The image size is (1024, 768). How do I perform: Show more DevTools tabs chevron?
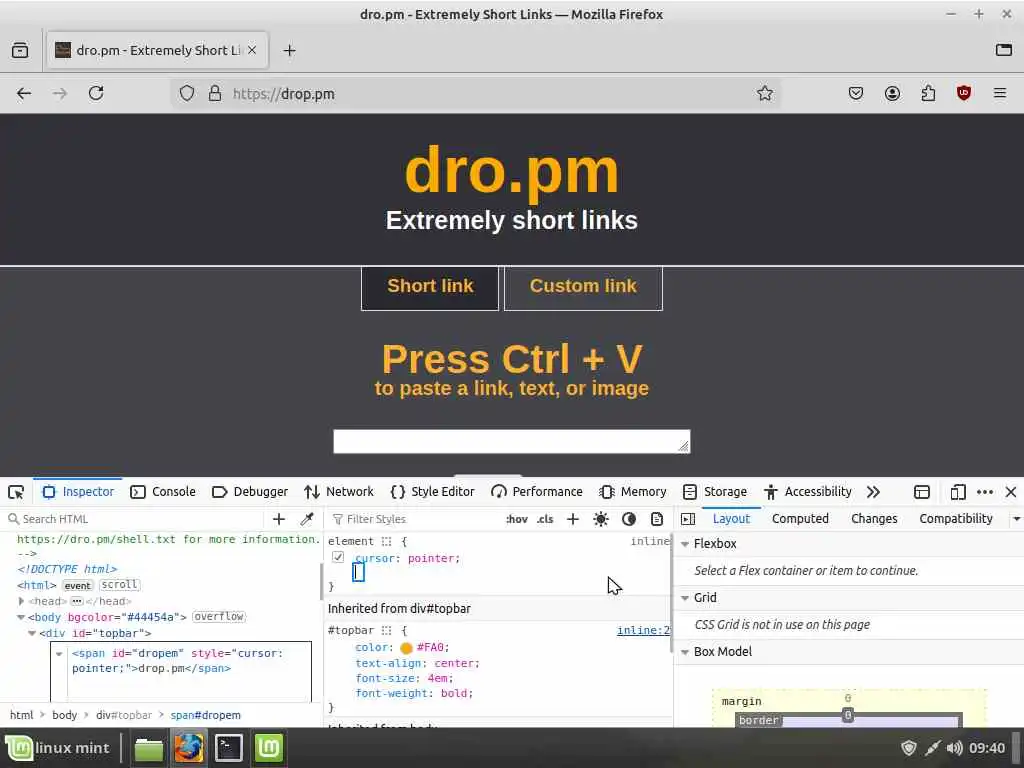tap(873, 492)
